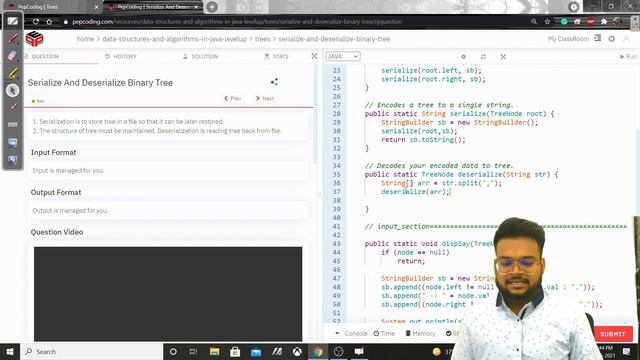
Task: Select the red pen annotation tool
Action: 13,39
